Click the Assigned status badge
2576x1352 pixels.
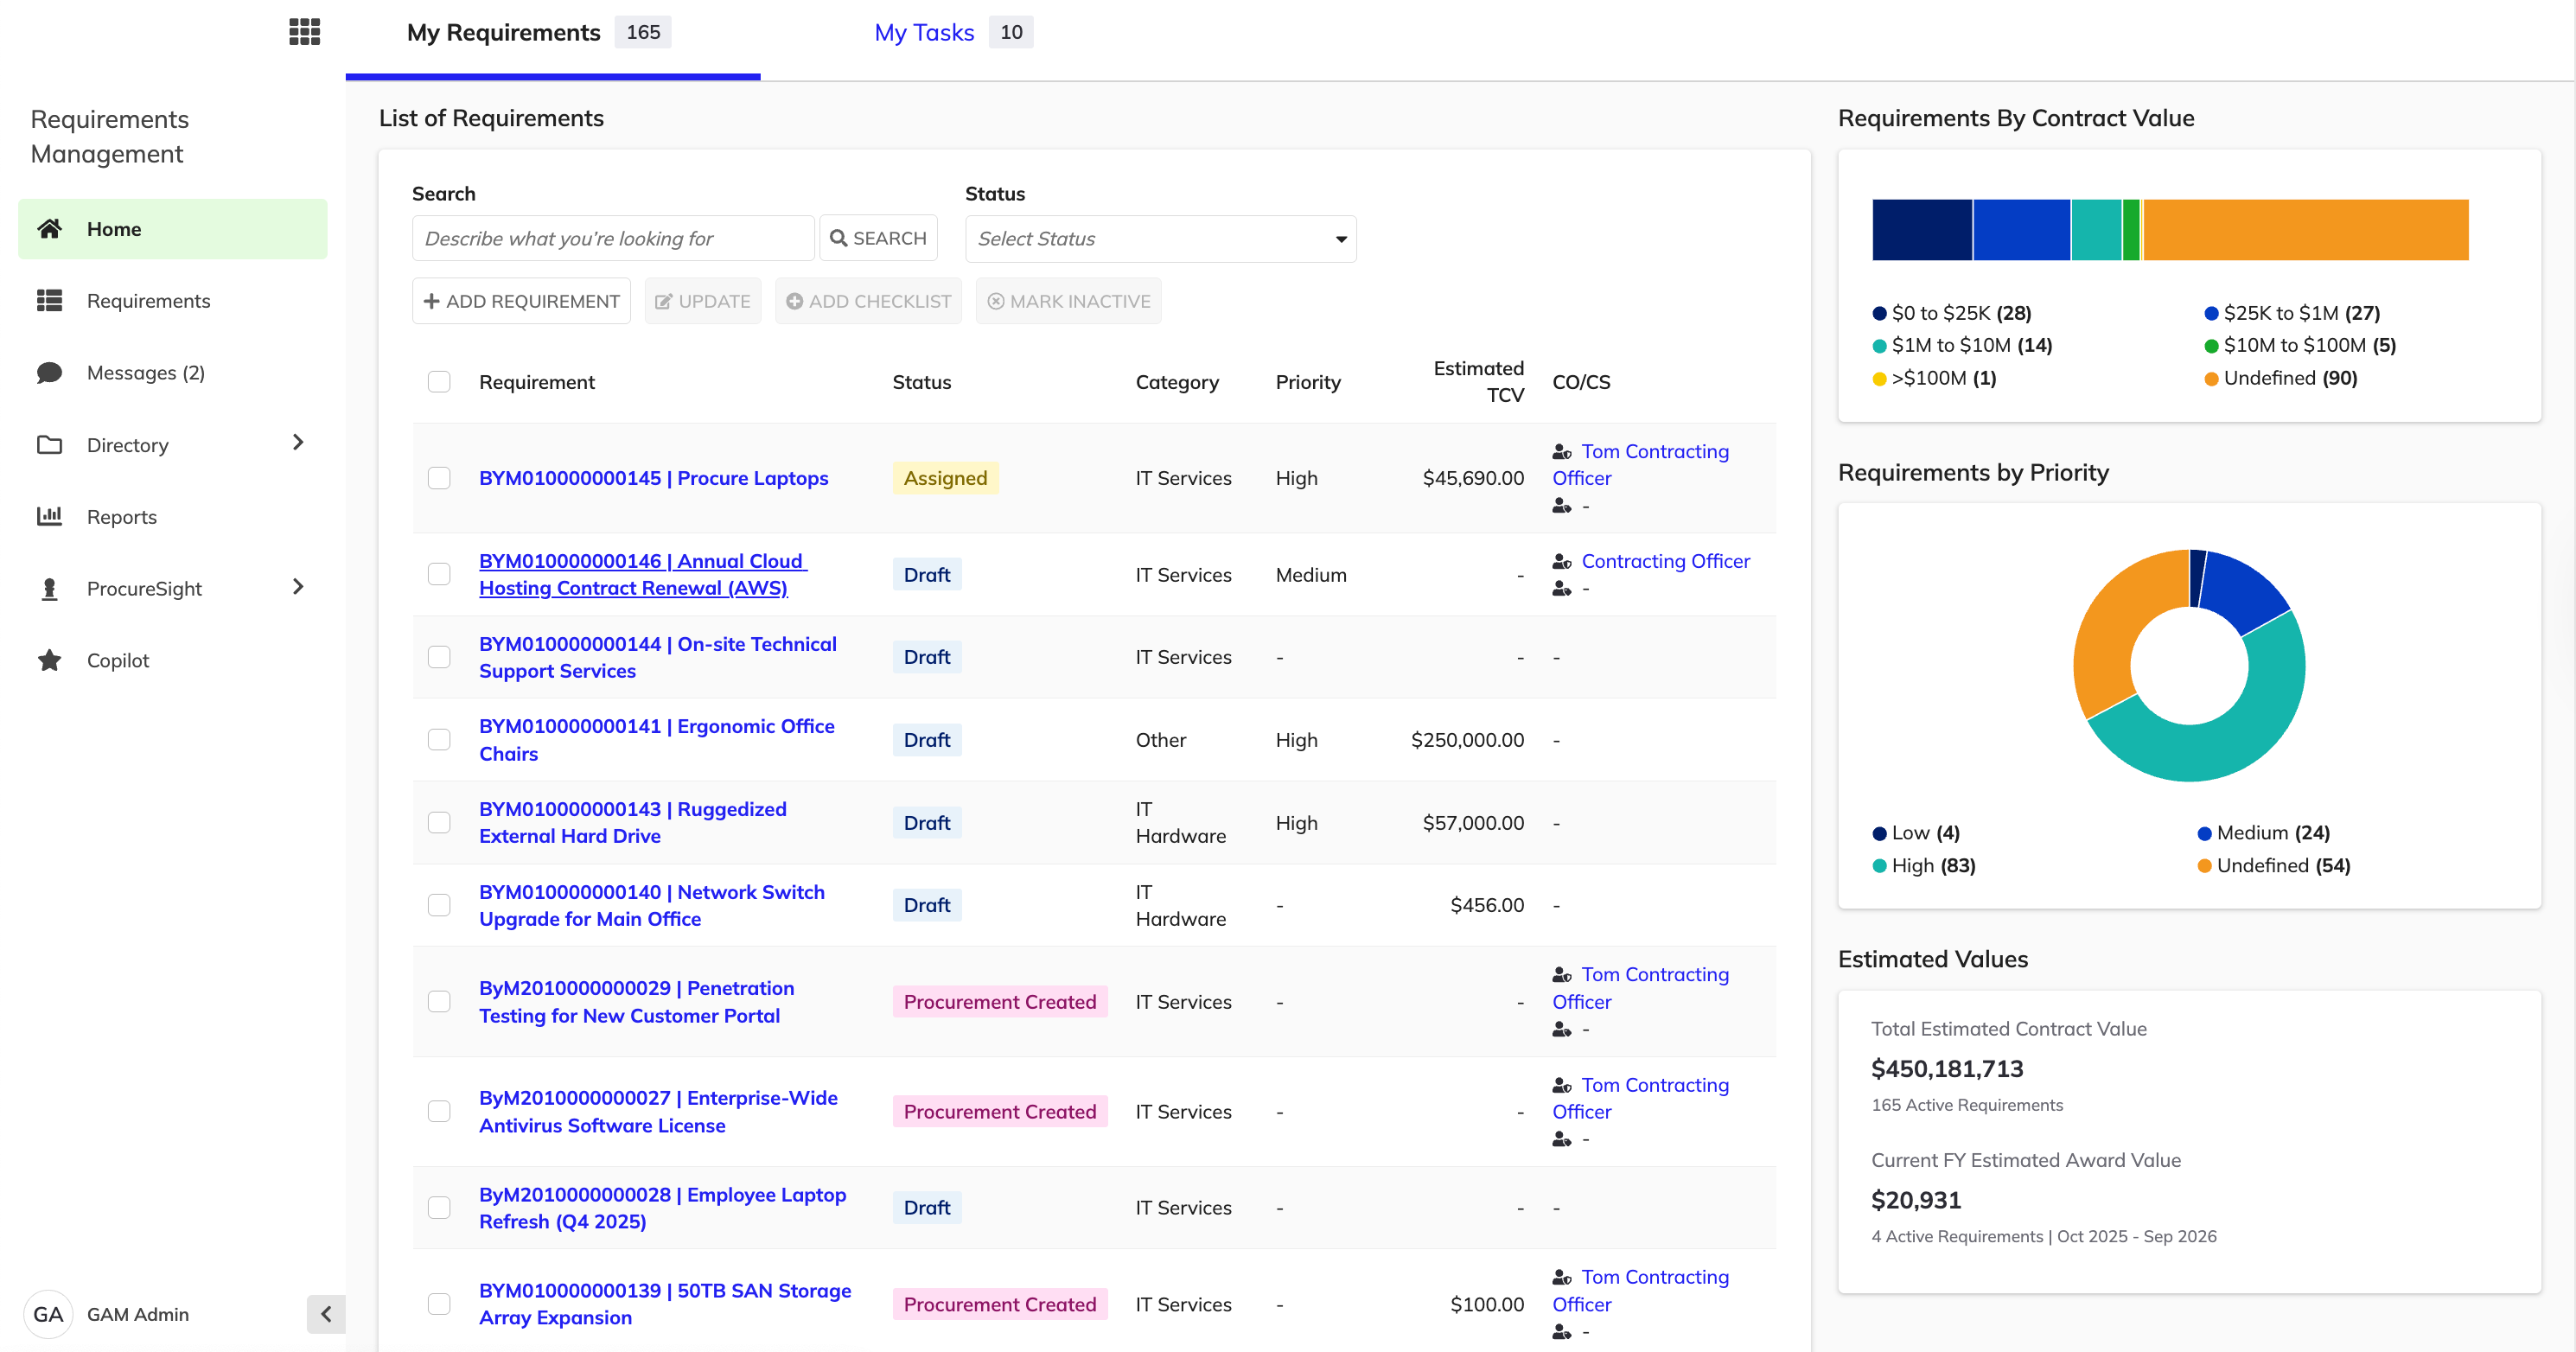click(945, 478)
